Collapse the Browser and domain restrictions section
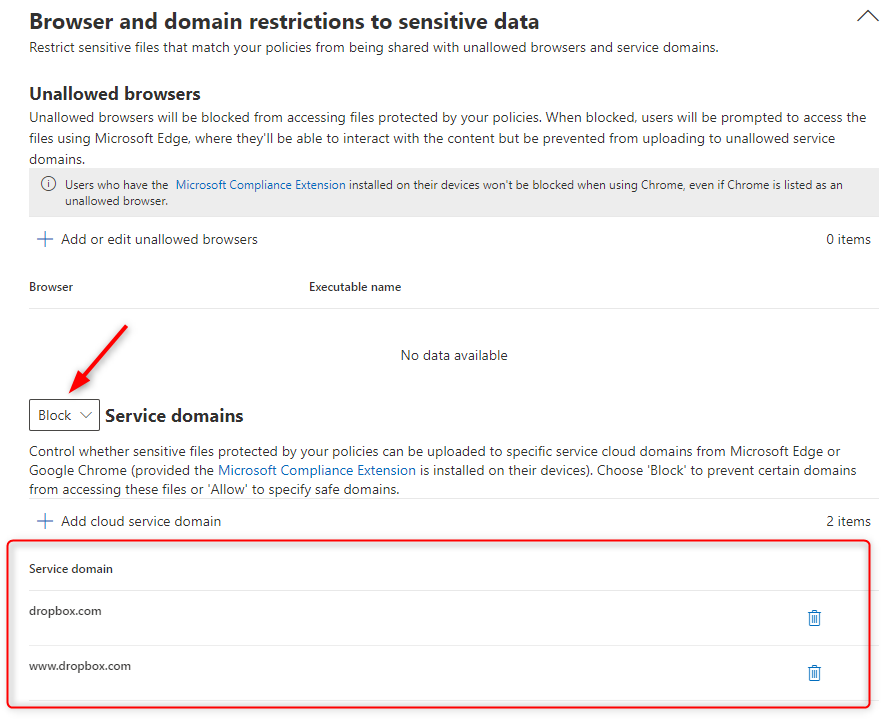Screen dimensions: 890x720 (867, 16)
